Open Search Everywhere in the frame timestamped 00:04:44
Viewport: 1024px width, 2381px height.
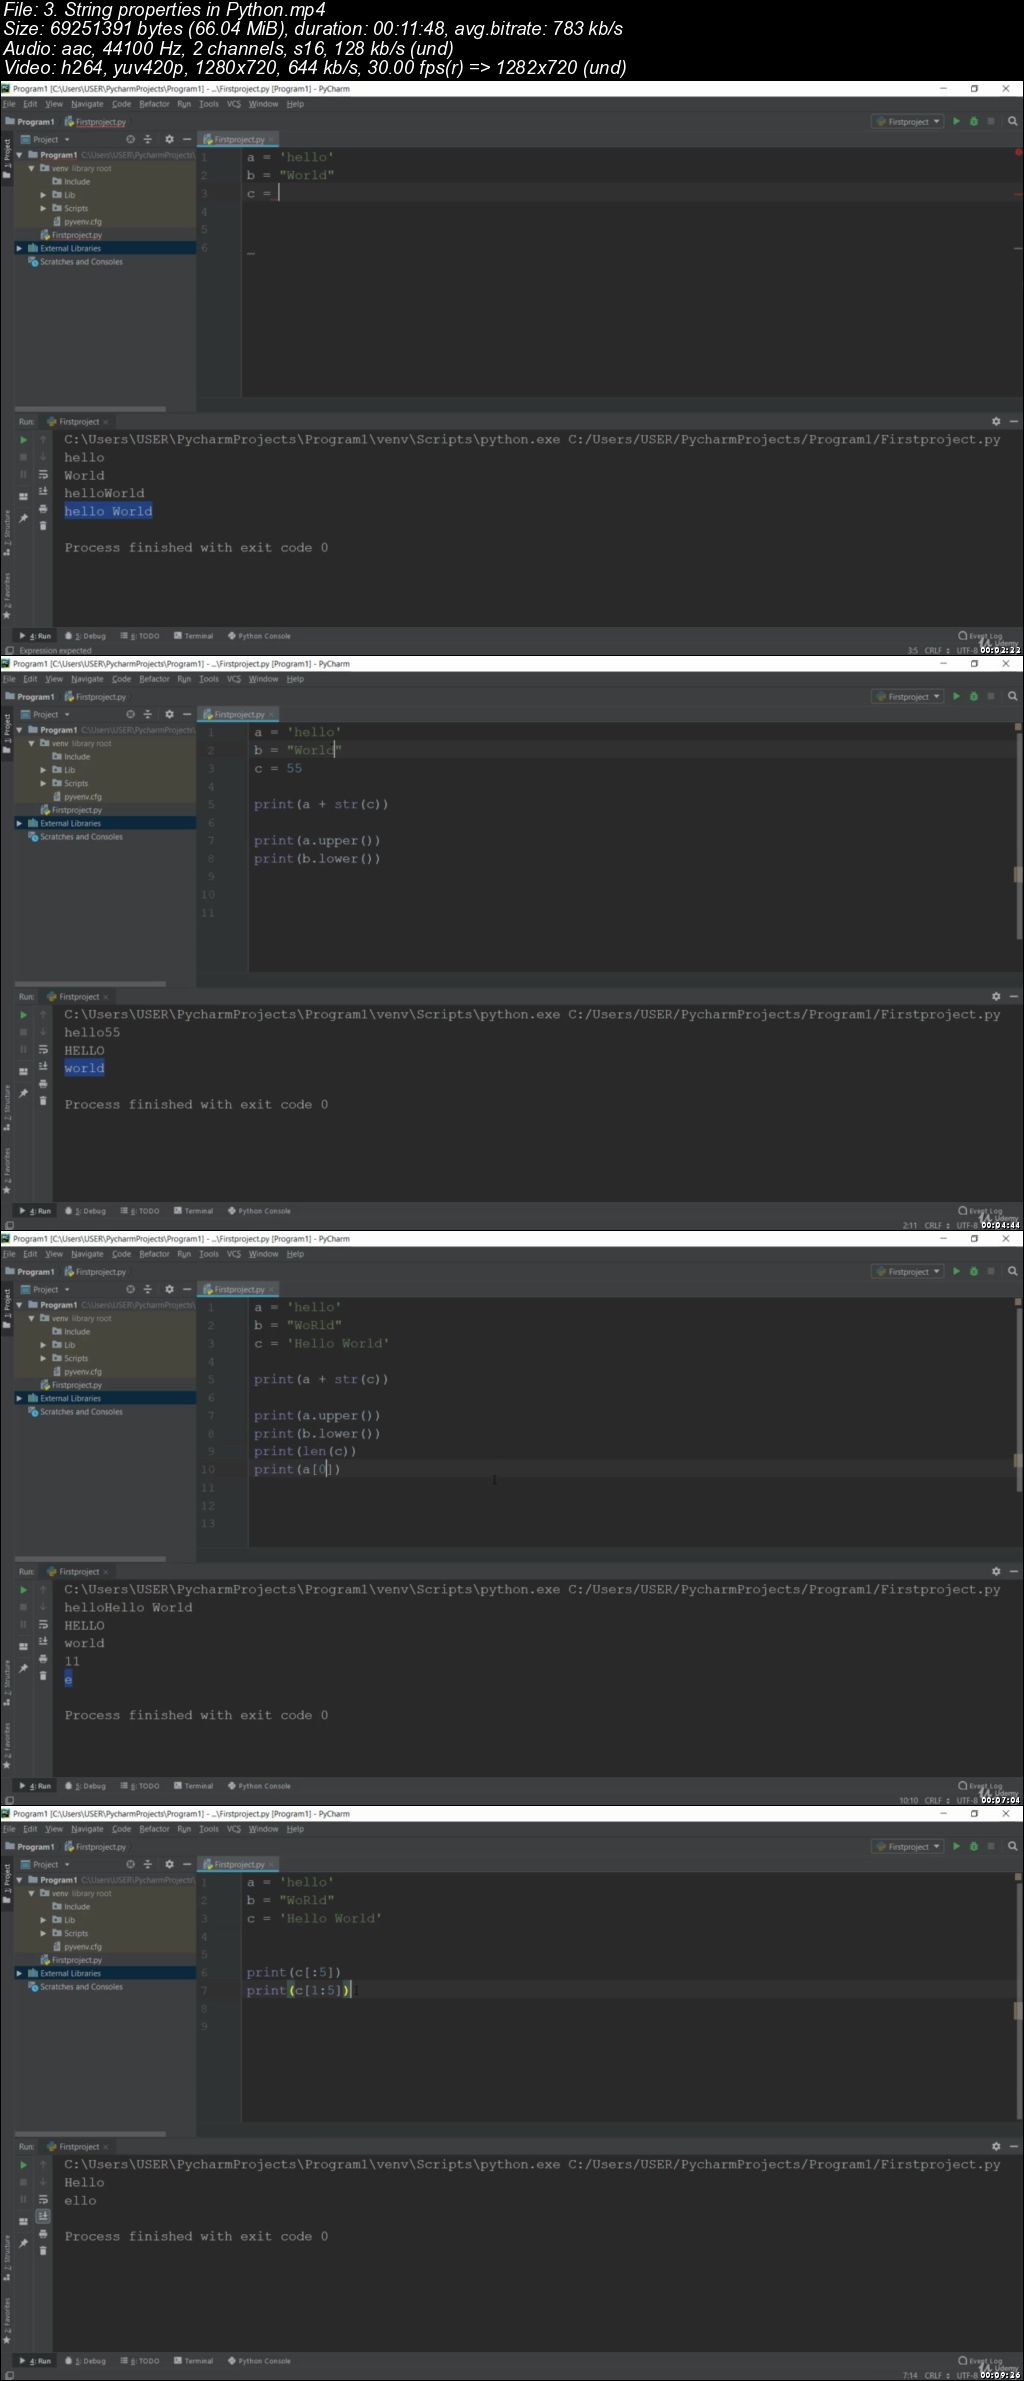point(1012,696)
